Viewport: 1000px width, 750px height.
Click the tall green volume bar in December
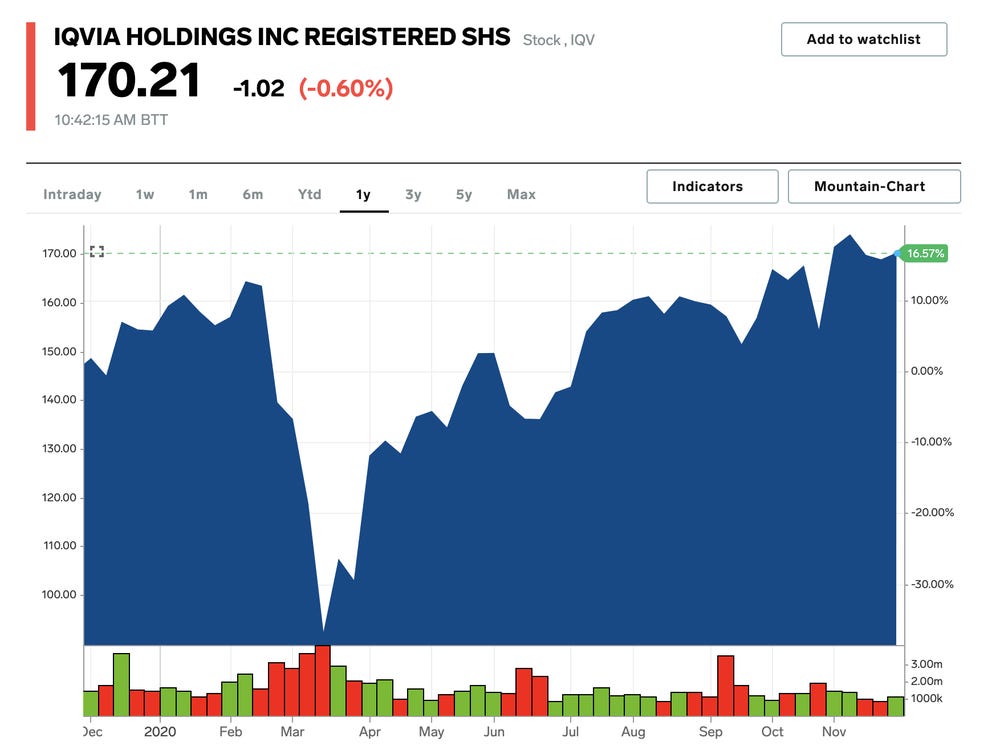click(x=121, y=684)
